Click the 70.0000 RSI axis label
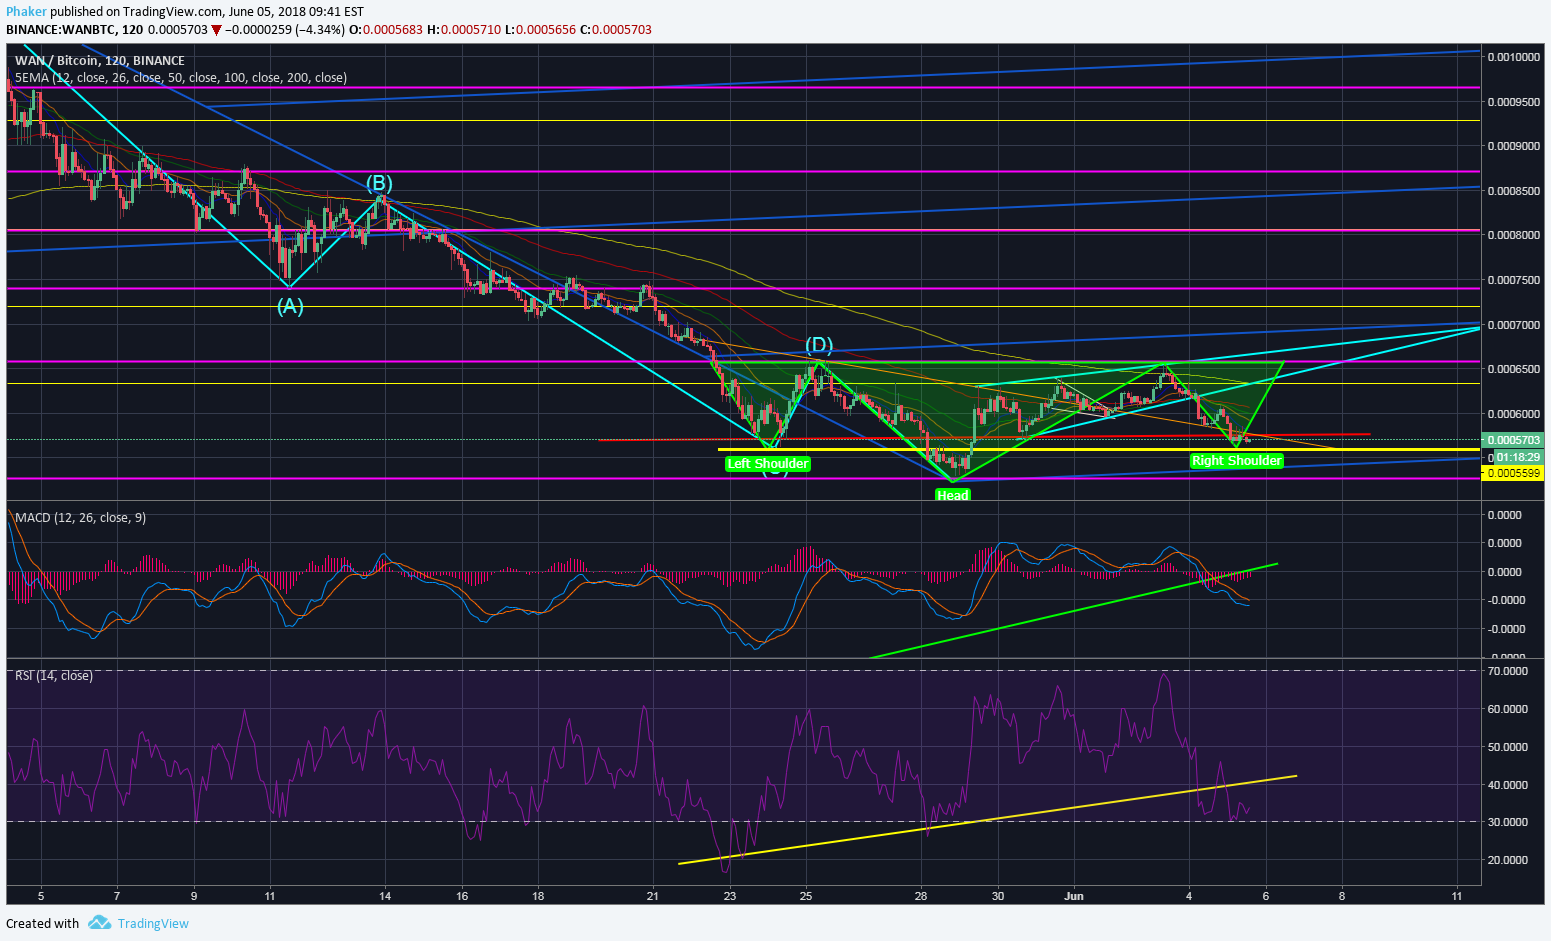 click(x=1508, y=671)
